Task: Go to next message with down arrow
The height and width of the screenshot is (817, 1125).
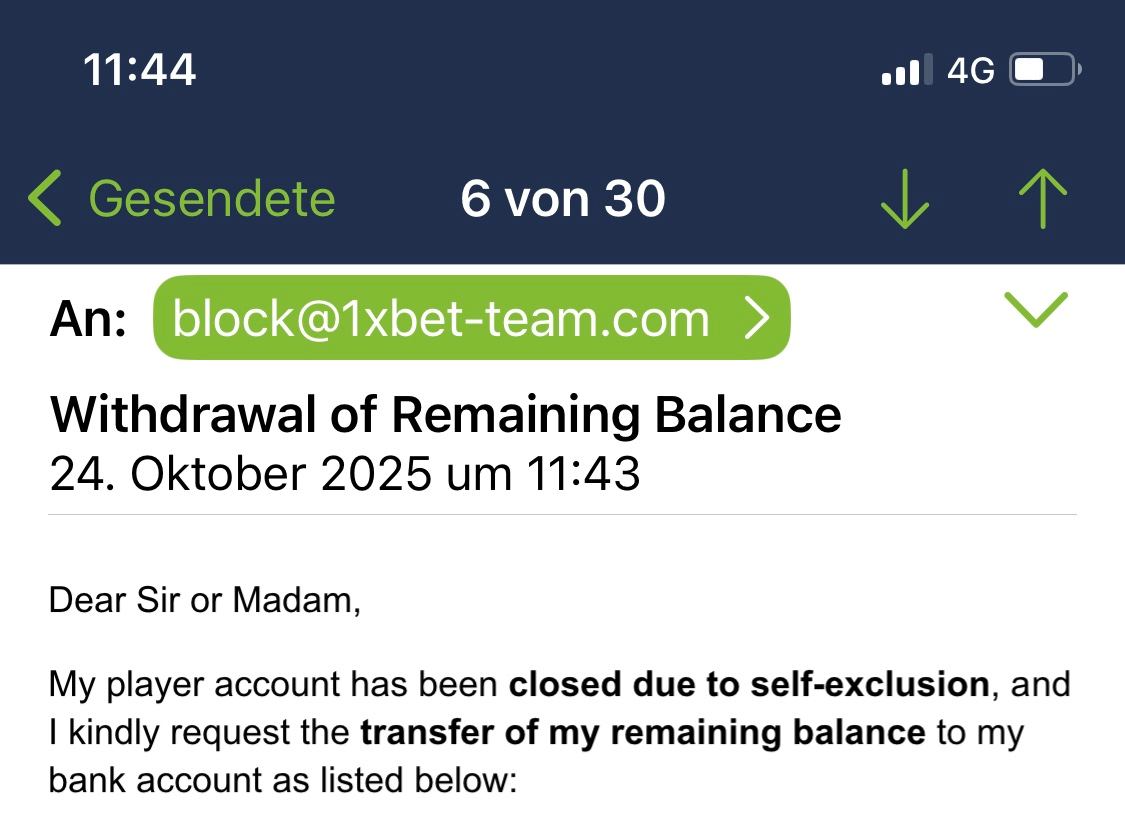Action: tap(905, 198)
